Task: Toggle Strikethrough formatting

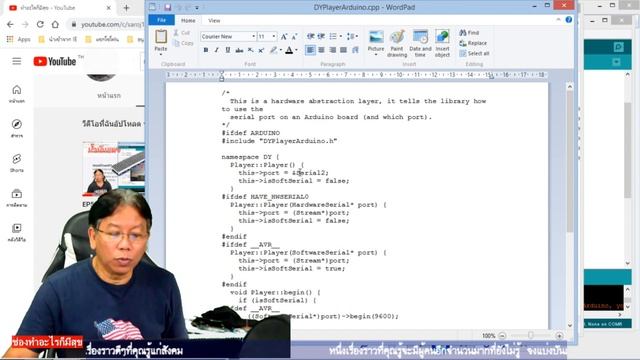Action: (239, 50)
